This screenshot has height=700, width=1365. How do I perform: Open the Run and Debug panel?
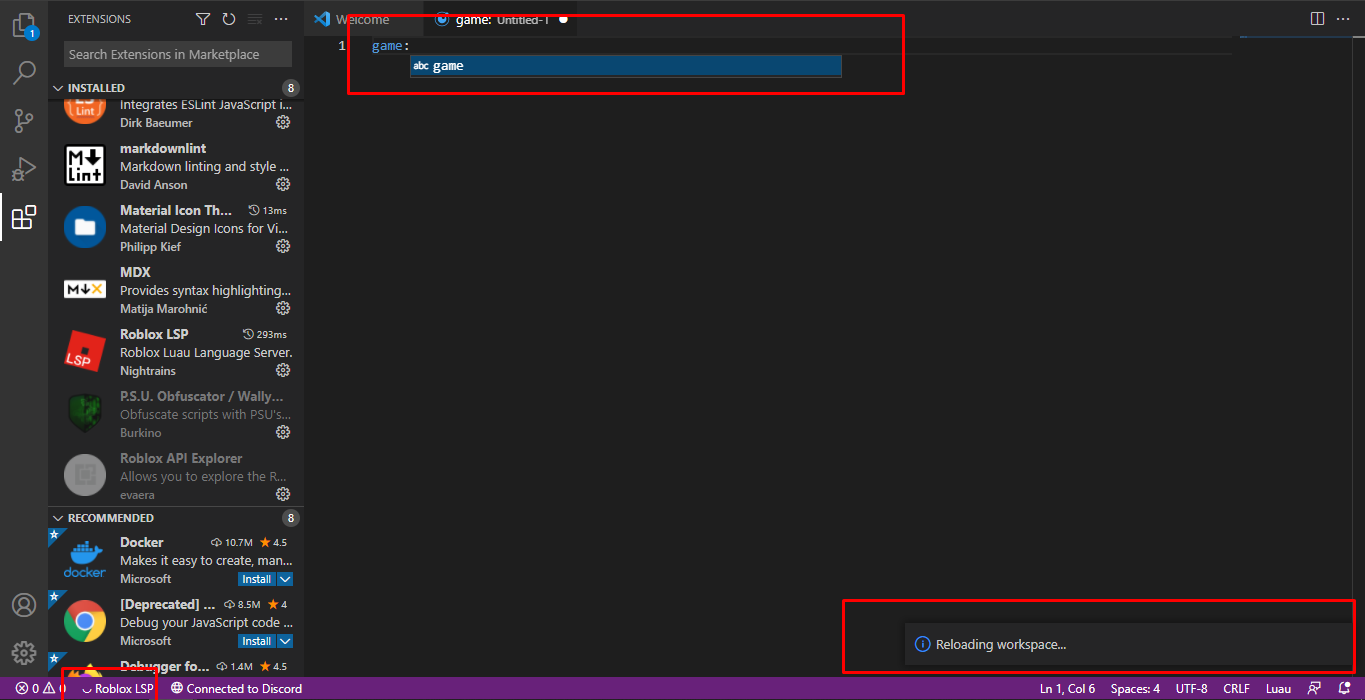(x=23, y=169)
